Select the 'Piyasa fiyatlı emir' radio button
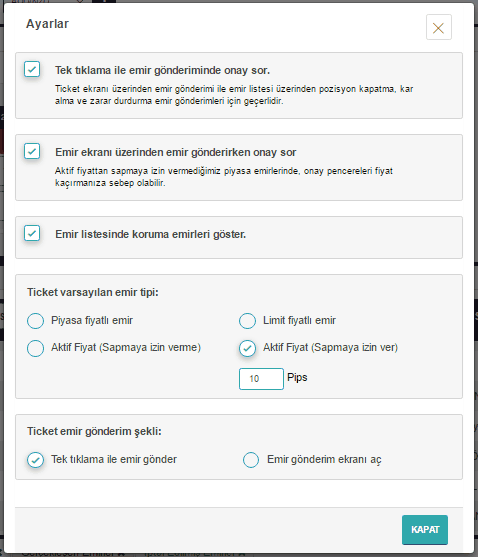 (x=36, y=321)
